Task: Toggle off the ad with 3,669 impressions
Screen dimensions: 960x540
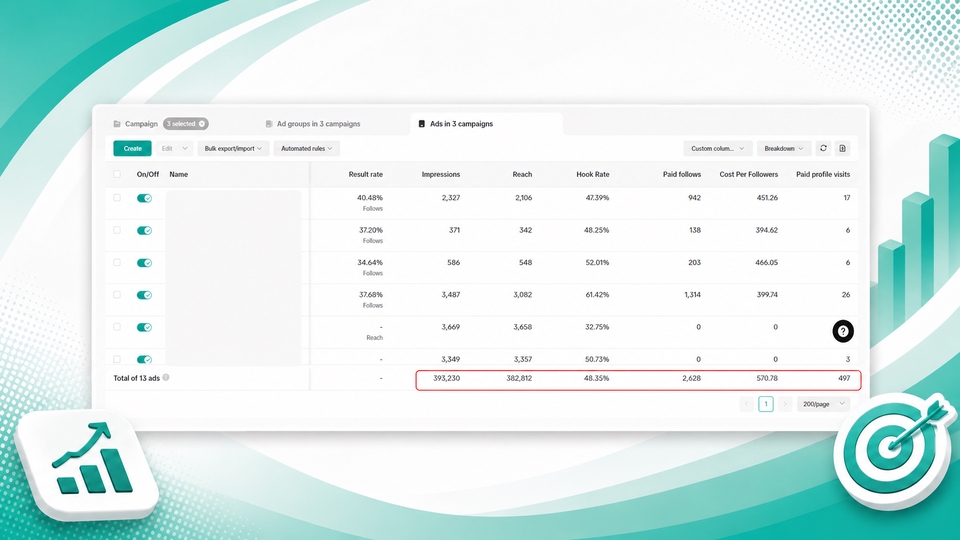Action: tap(144, 328)
